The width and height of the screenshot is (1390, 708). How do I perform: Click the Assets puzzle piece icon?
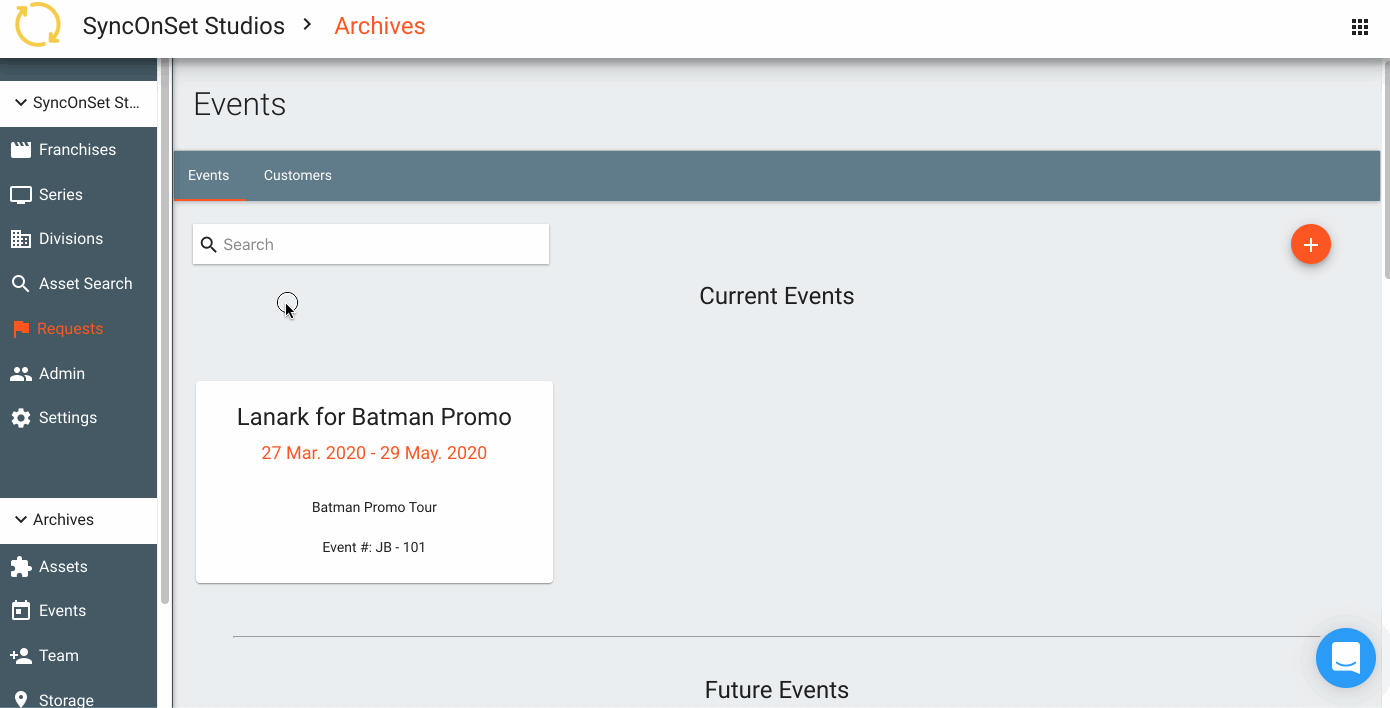[x=20, y=567]
